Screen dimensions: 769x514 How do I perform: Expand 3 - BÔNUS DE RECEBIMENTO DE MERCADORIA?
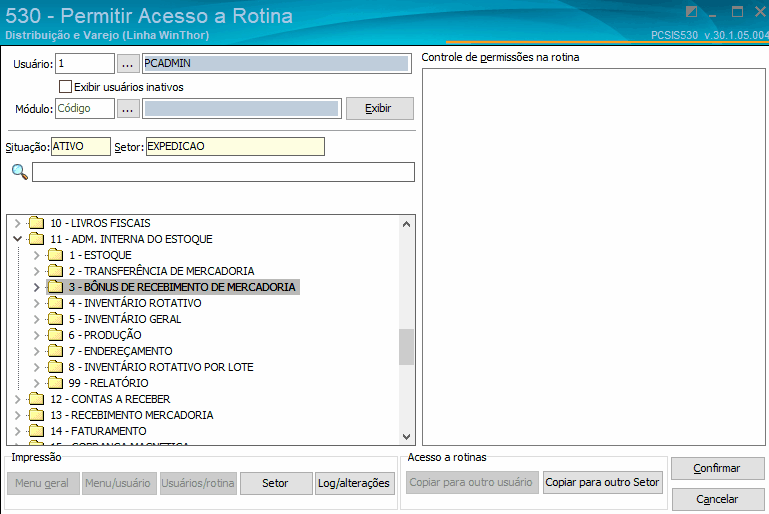[x=36, y=287]
